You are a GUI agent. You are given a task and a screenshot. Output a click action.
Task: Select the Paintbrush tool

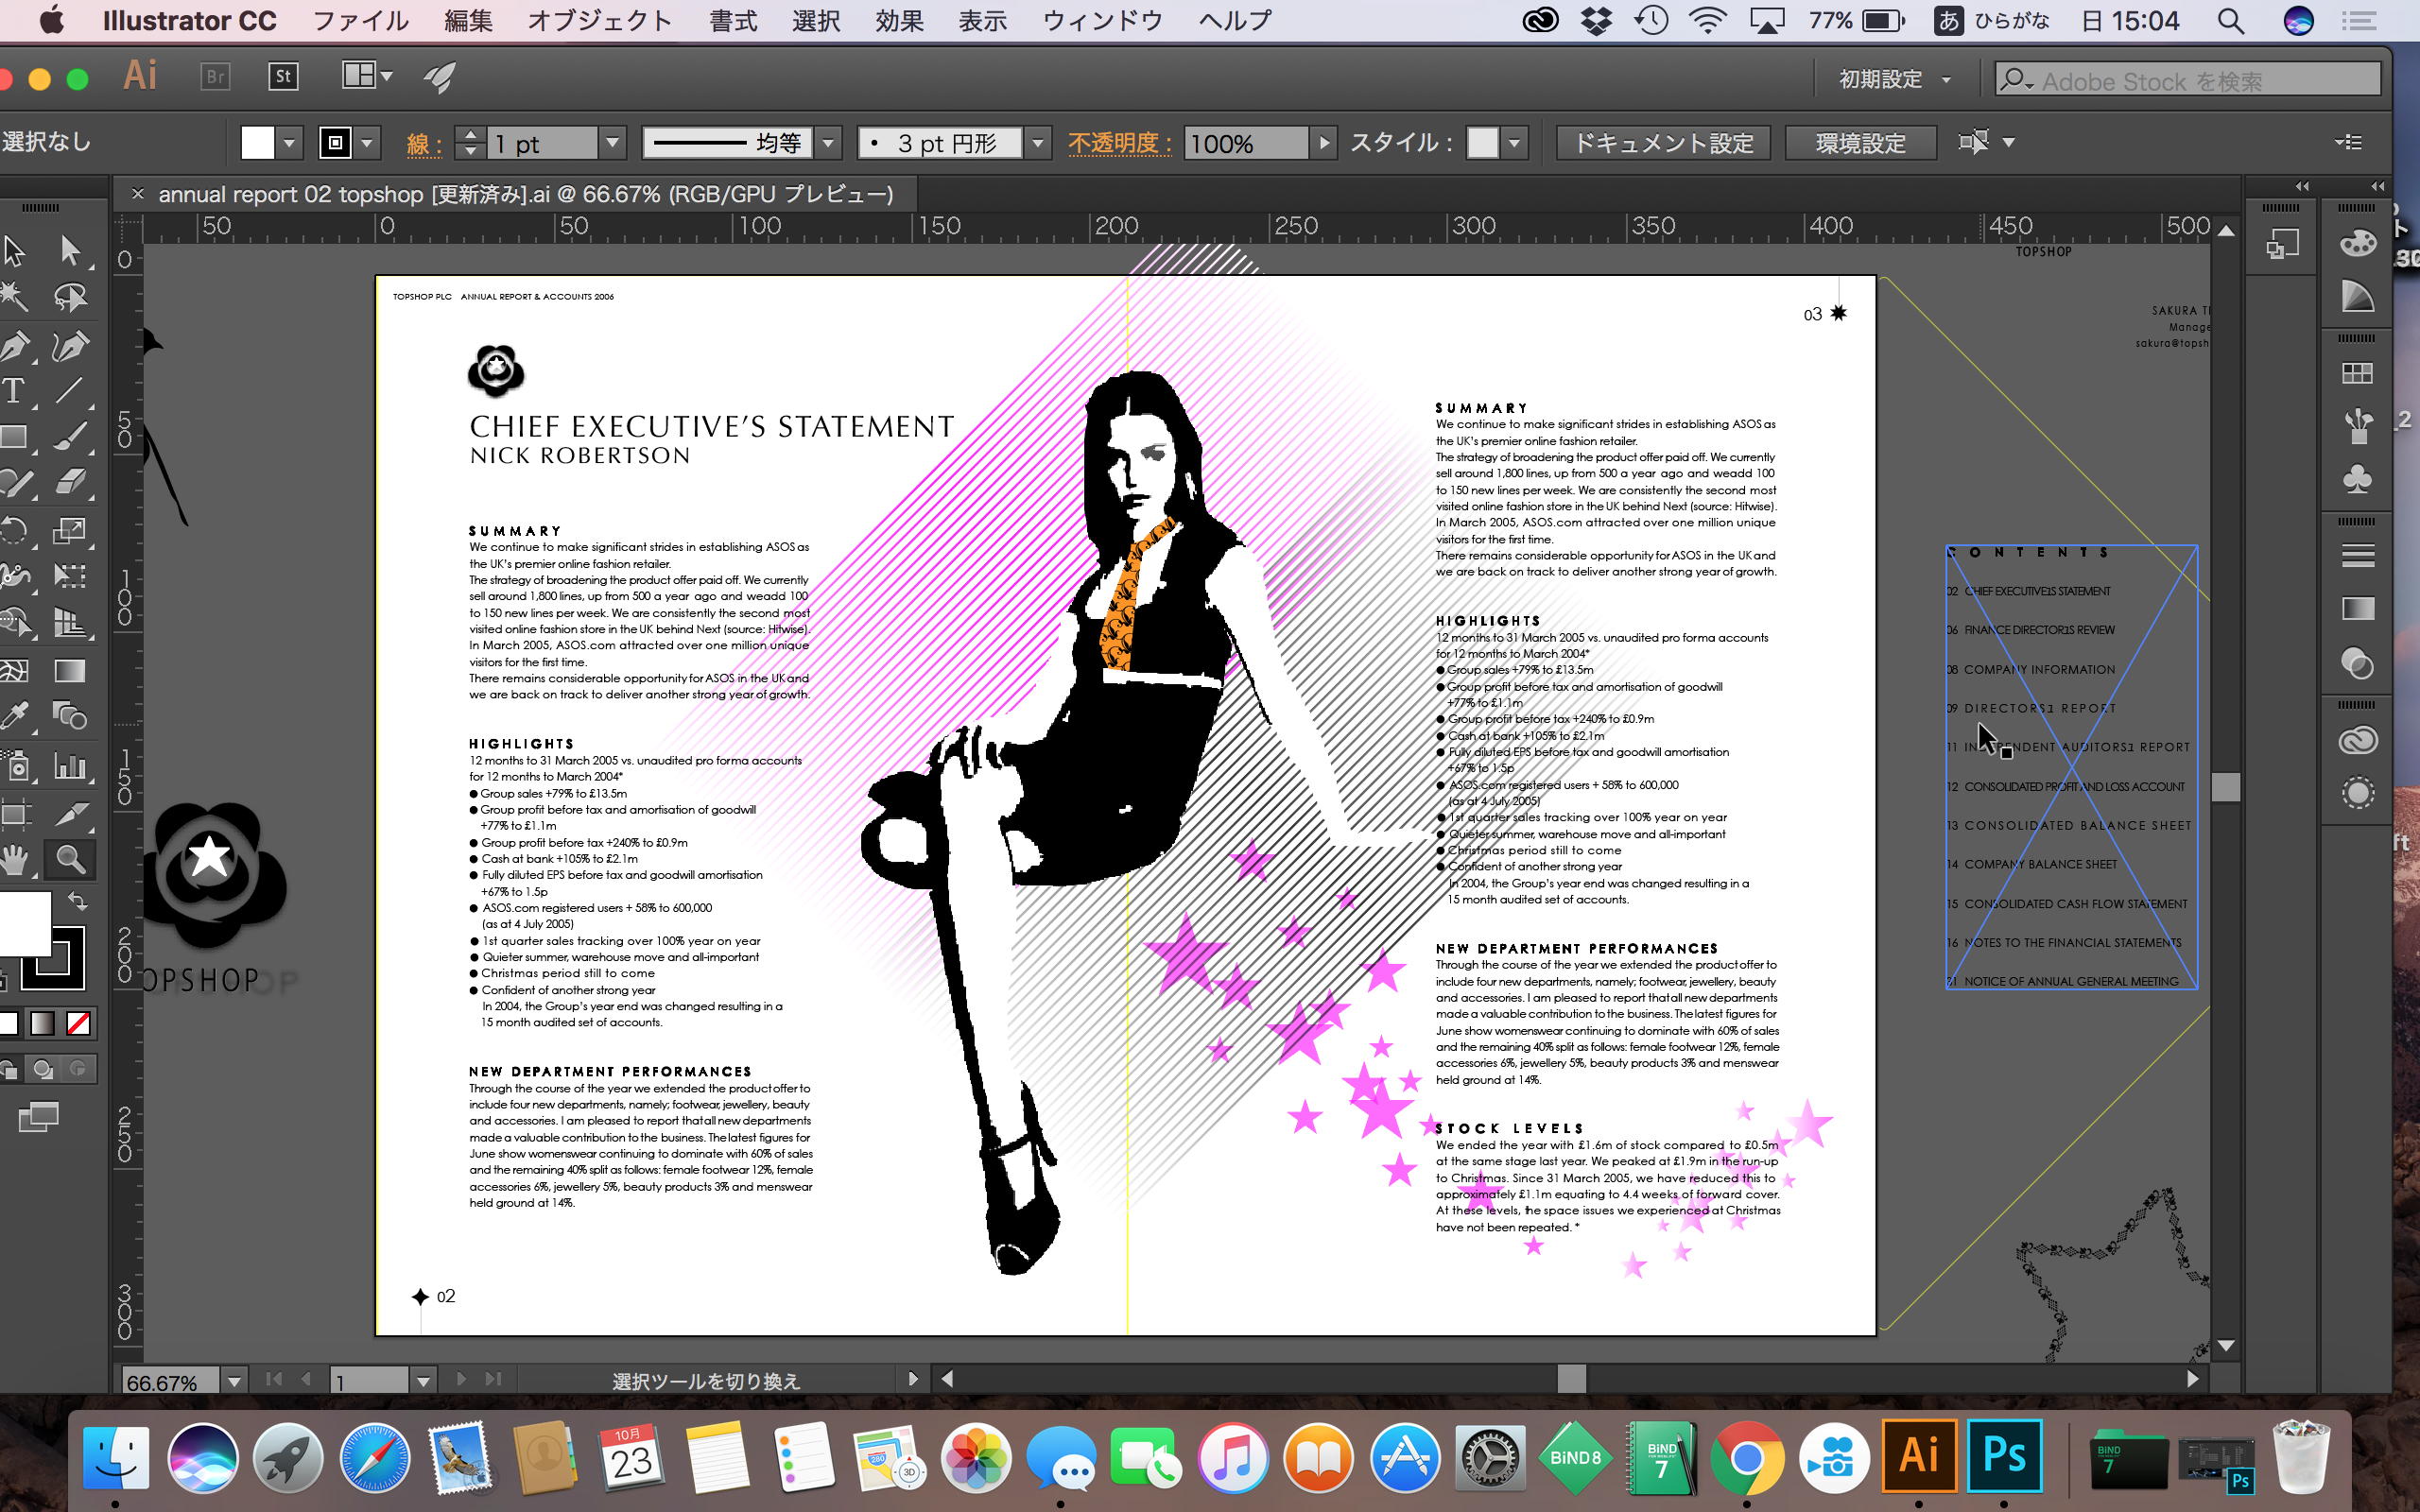click(70, 437)
